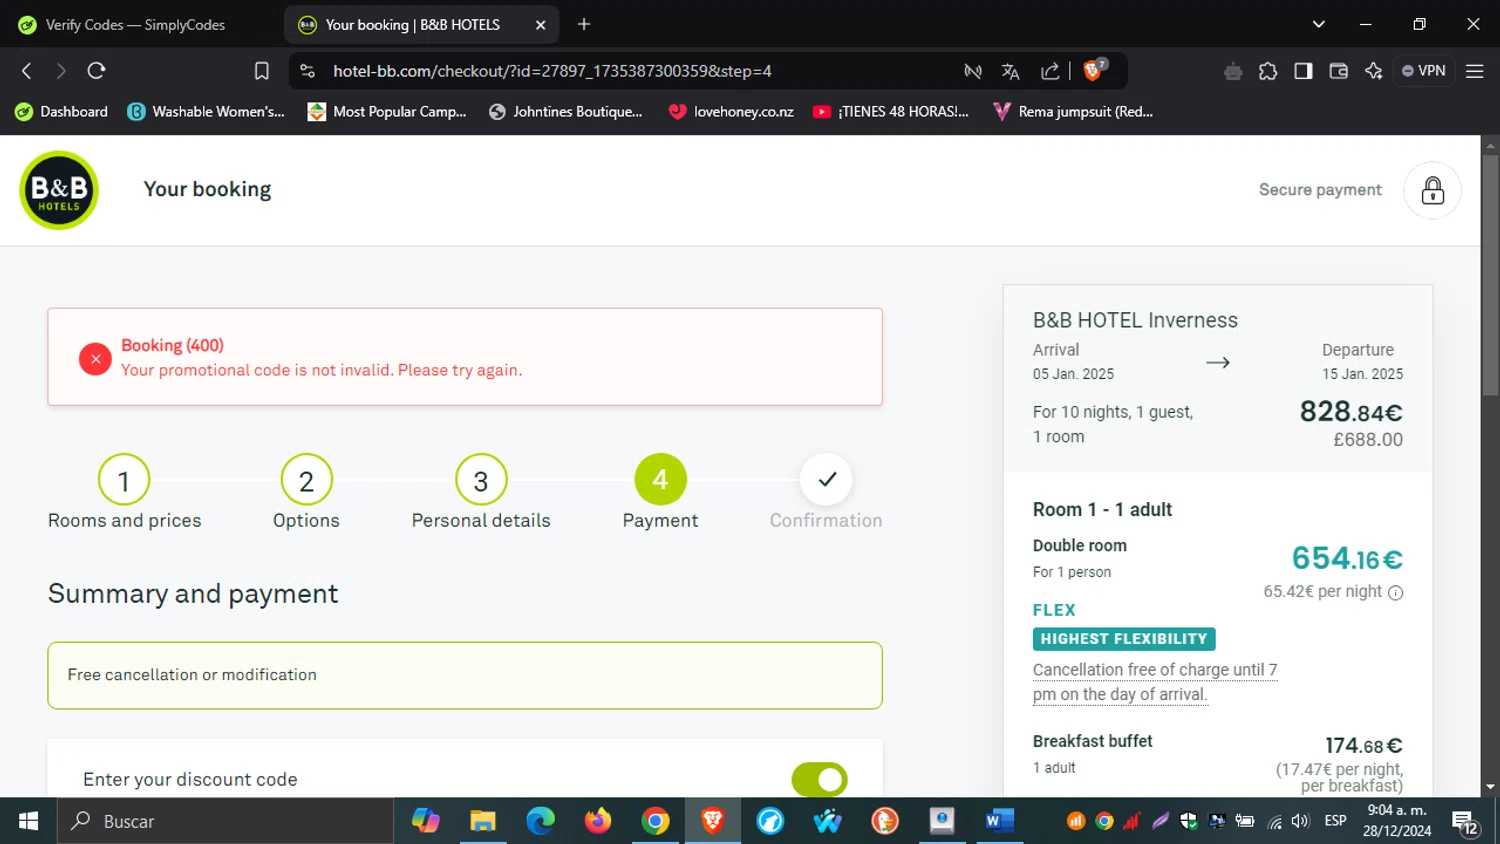Viewport: 1500px width, 844px height.
Task: Click the ESP language indicator
Action: (x=1335, y=821)
